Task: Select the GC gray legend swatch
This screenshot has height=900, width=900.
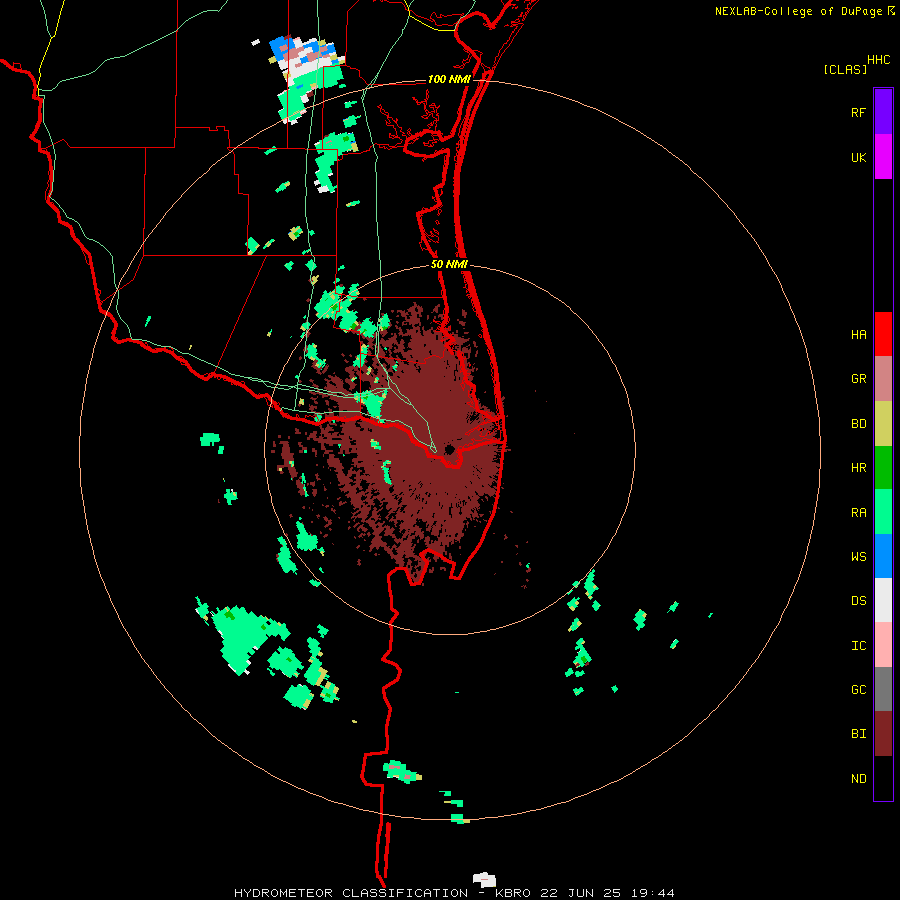Action: pos(883,689)
